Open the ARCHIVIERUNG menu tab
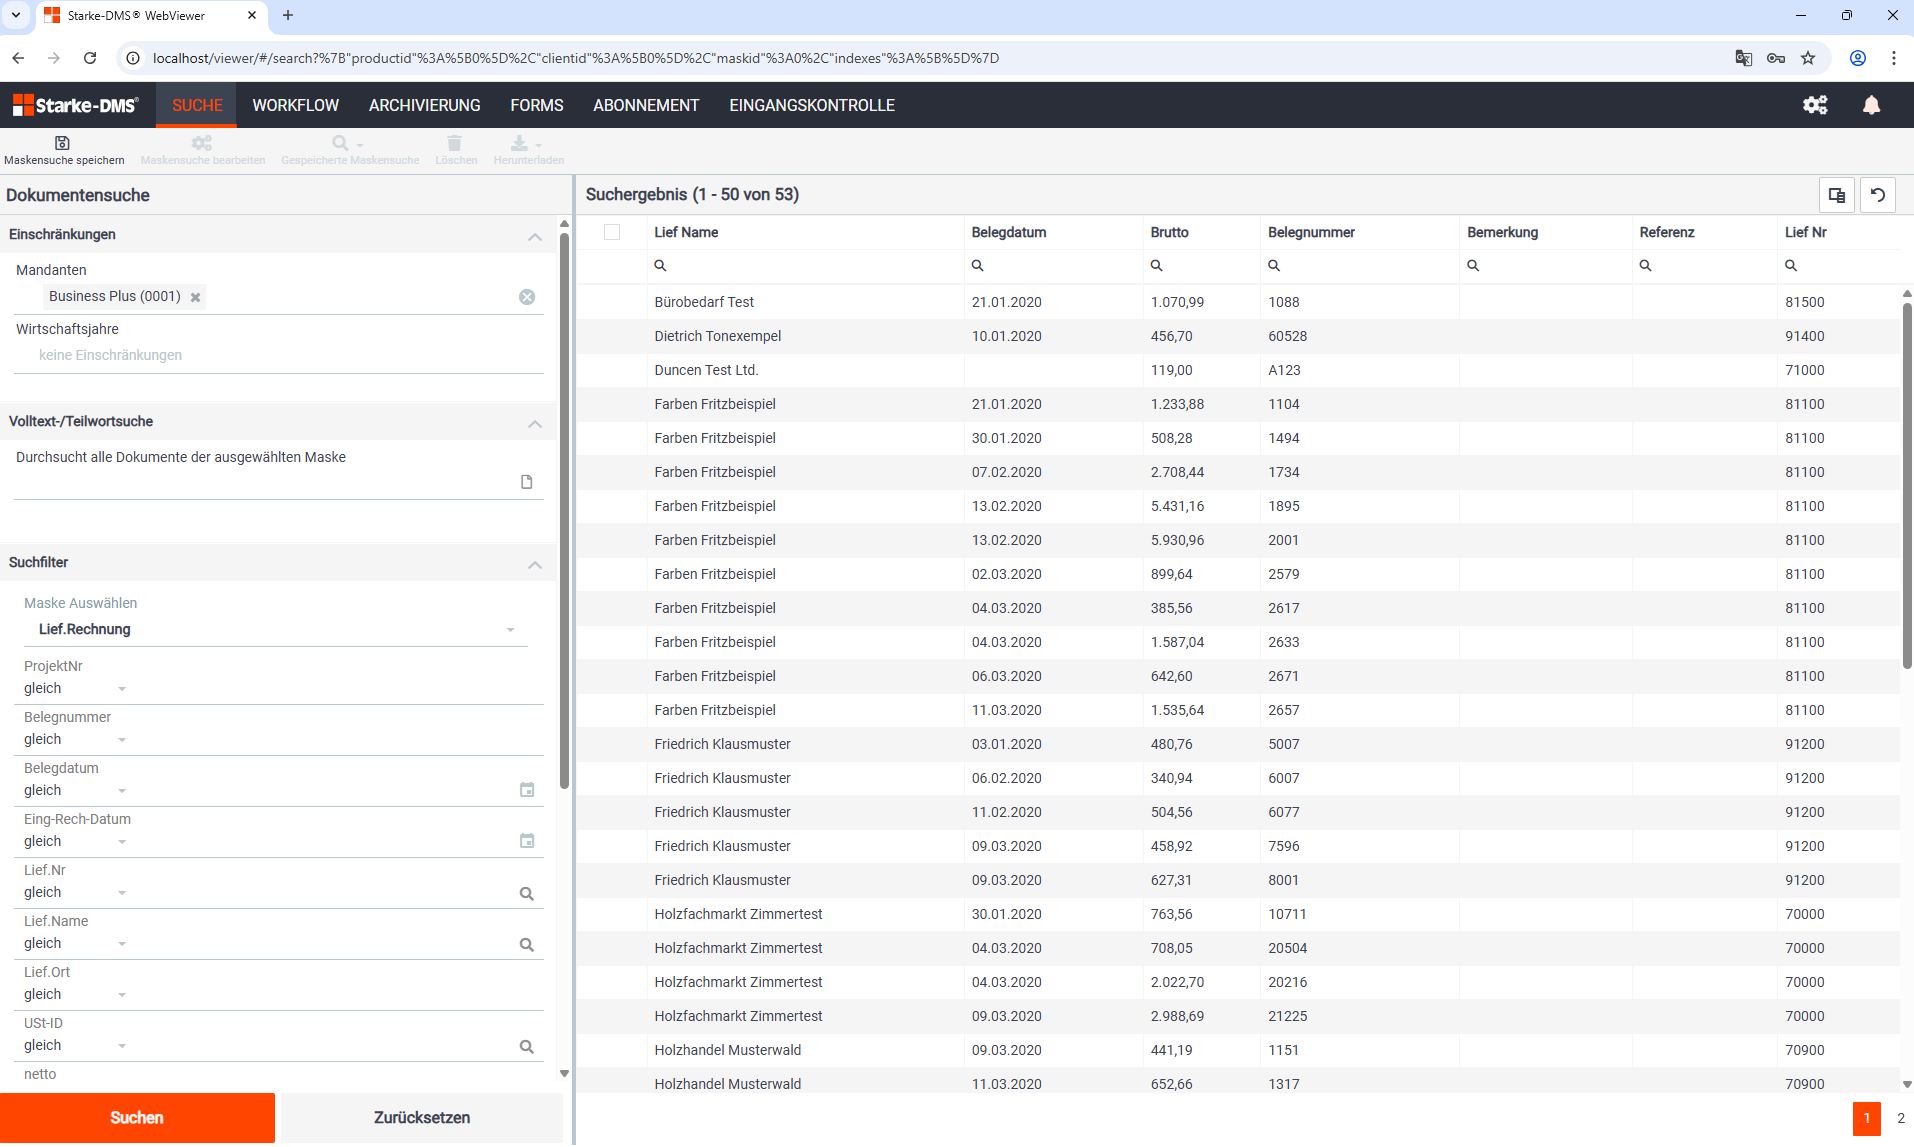 (x=424, y=105)
